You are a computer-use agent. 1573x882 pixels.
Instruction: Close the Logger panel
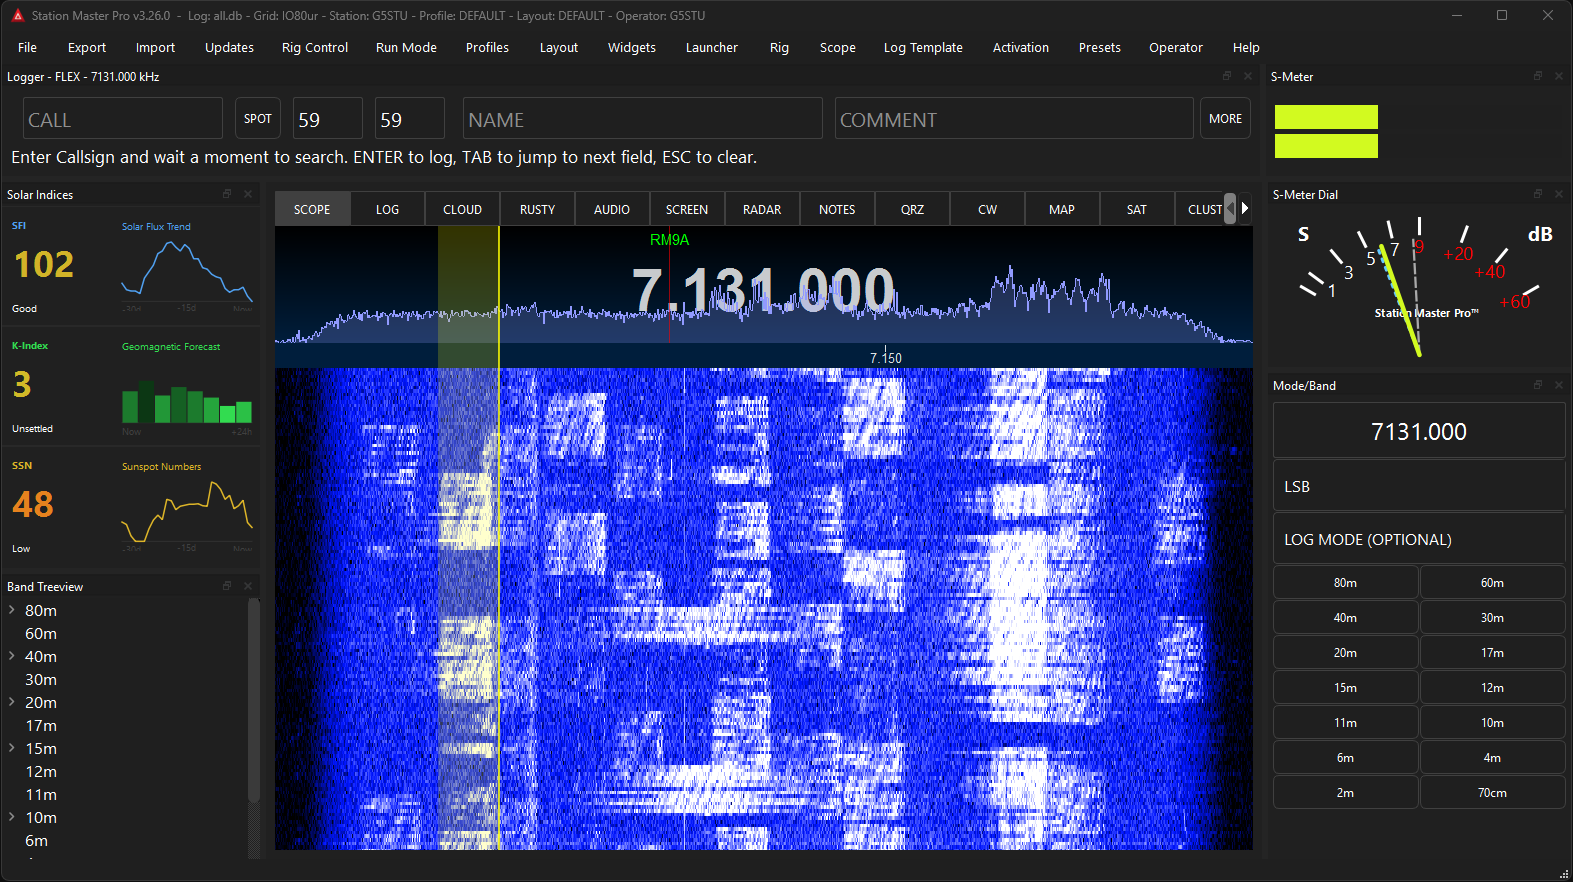(1248, 76)
